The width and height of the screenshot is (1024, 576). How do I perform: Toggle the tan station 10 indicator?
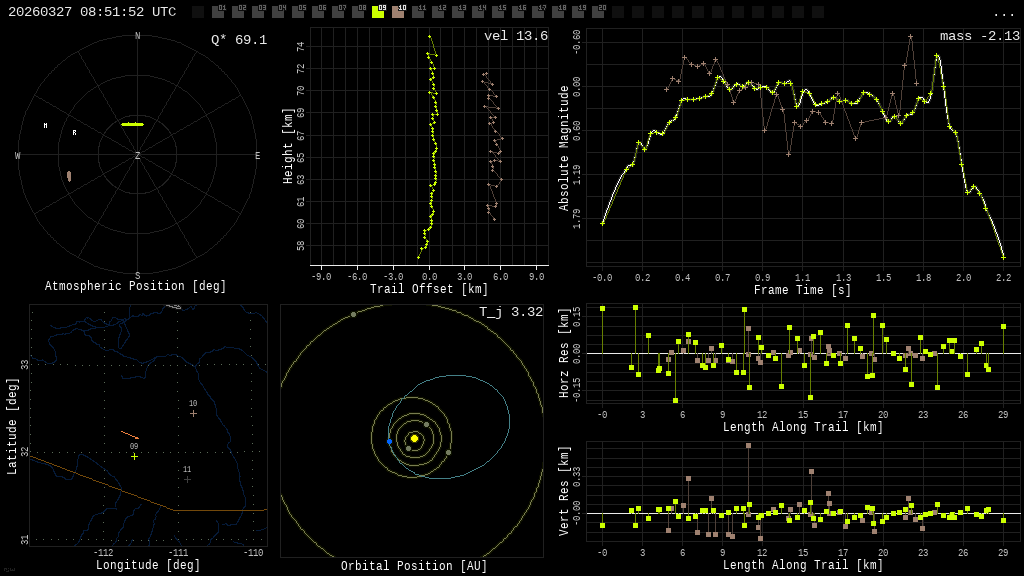(398, 12)
